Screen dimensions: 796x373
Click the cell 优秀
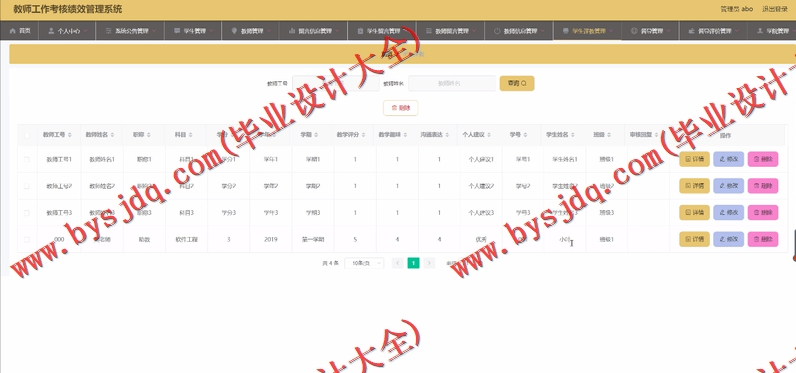point(481,240)
